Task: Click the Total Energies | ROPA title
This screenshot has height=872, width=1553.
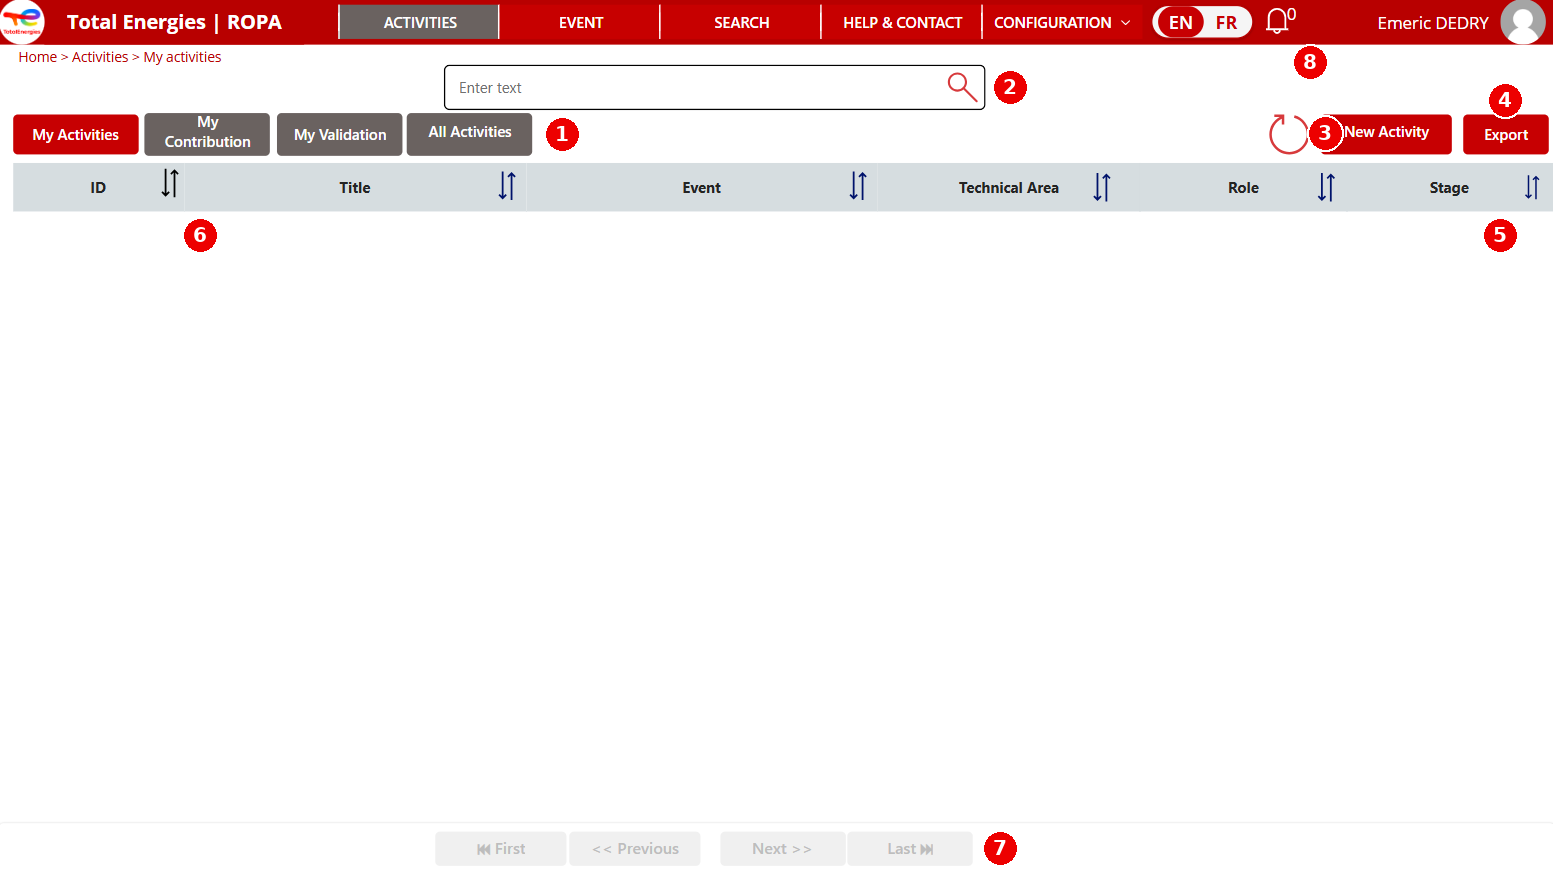Action: [174, 22]
